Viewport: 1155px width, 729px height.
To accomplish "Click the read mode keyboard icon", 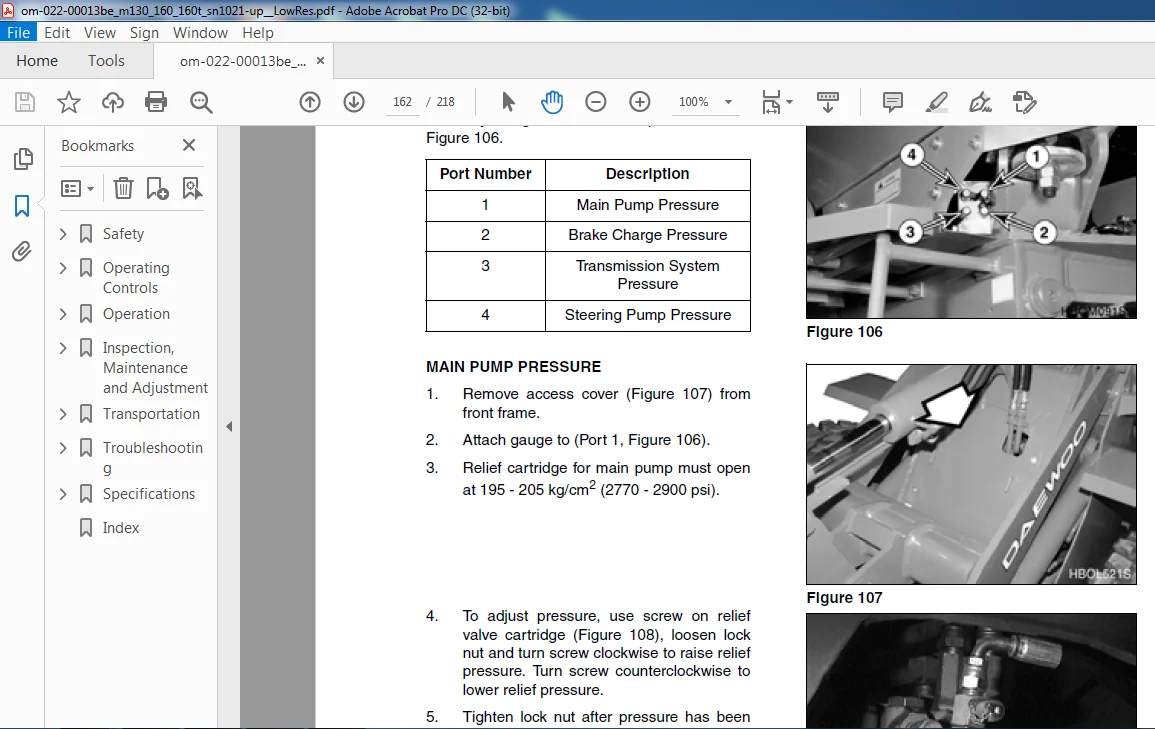I will [x=828, y=102].
